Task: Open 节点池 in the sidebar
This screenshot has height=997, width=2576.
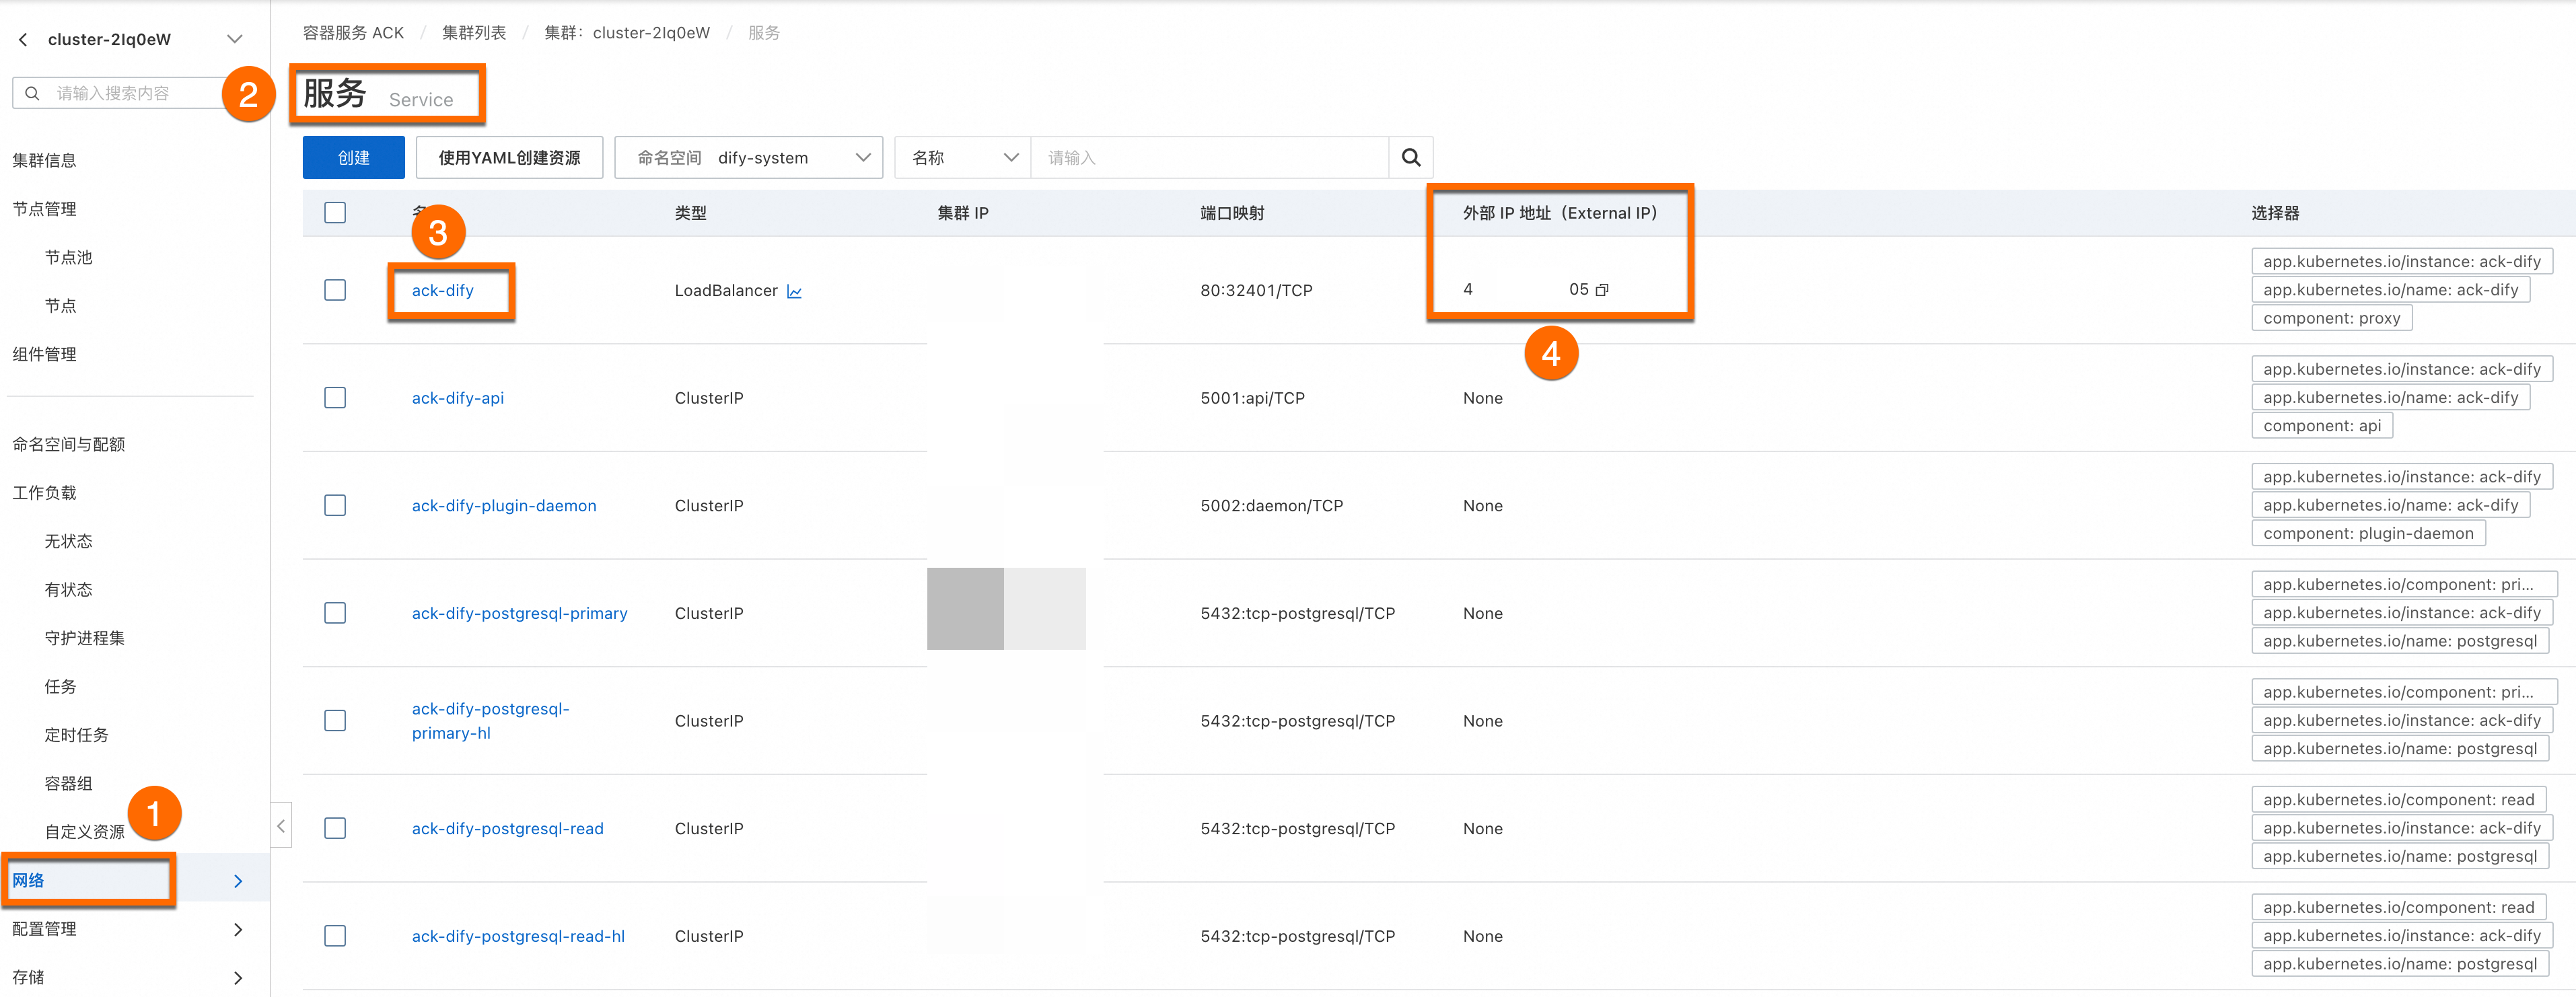Action: 68,257
